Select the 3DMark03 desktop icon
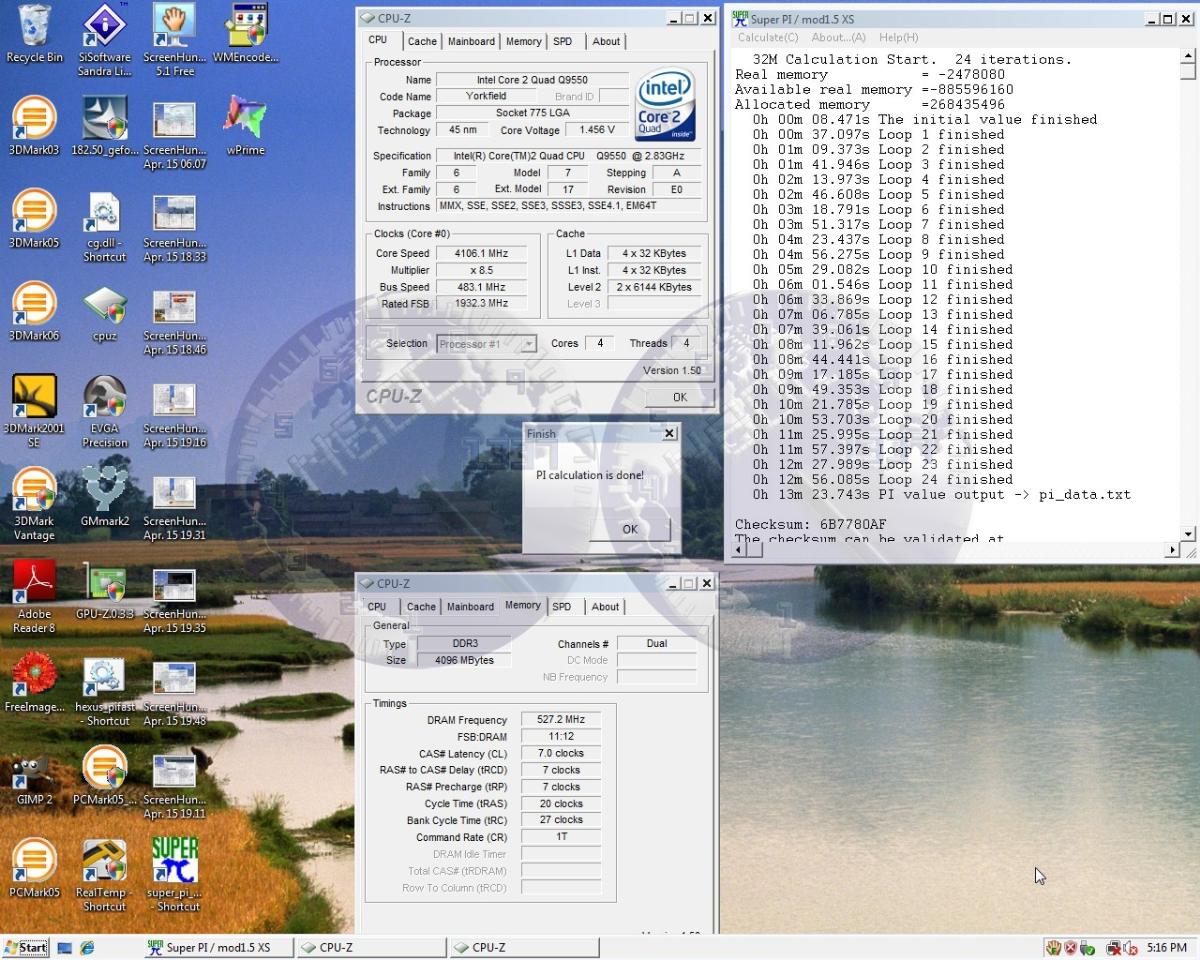The height and width of the screenshot is (960, 1200). tap(34, 127)
